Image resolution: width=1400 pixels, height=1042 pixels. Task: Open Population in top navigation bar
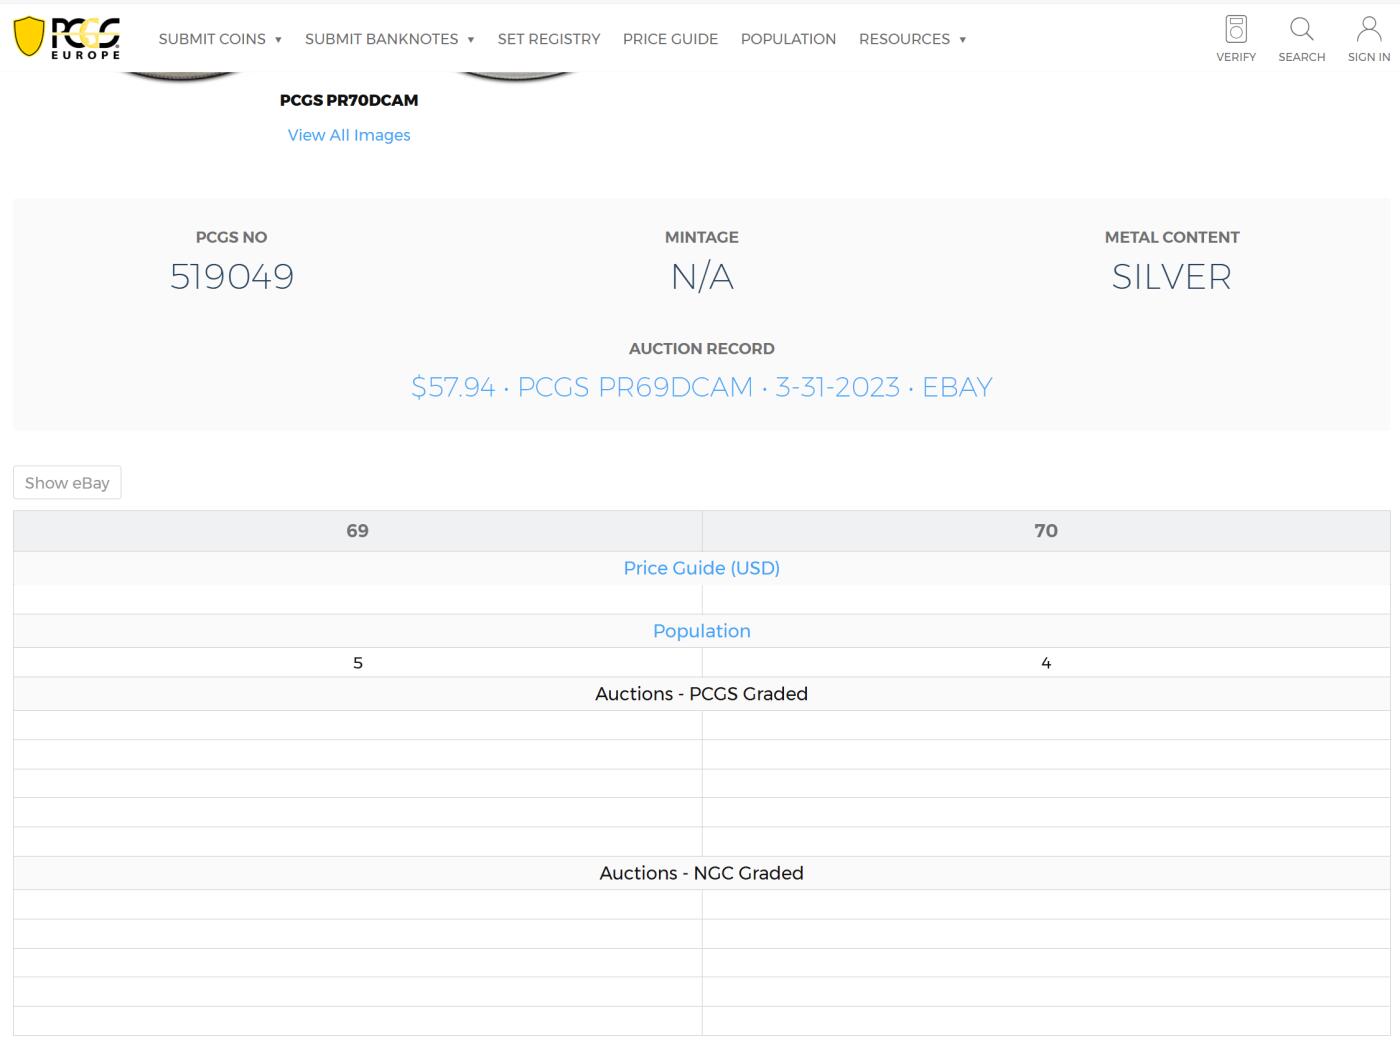point(788,39)
